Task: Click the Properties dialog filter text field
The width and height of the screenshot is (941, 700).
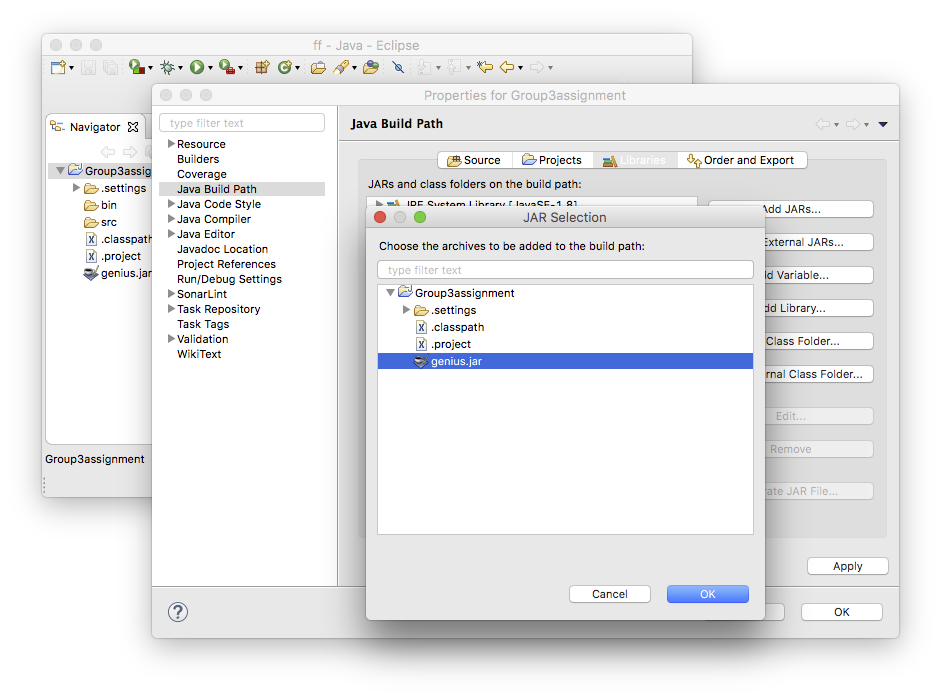Action: tap(242, 123)
